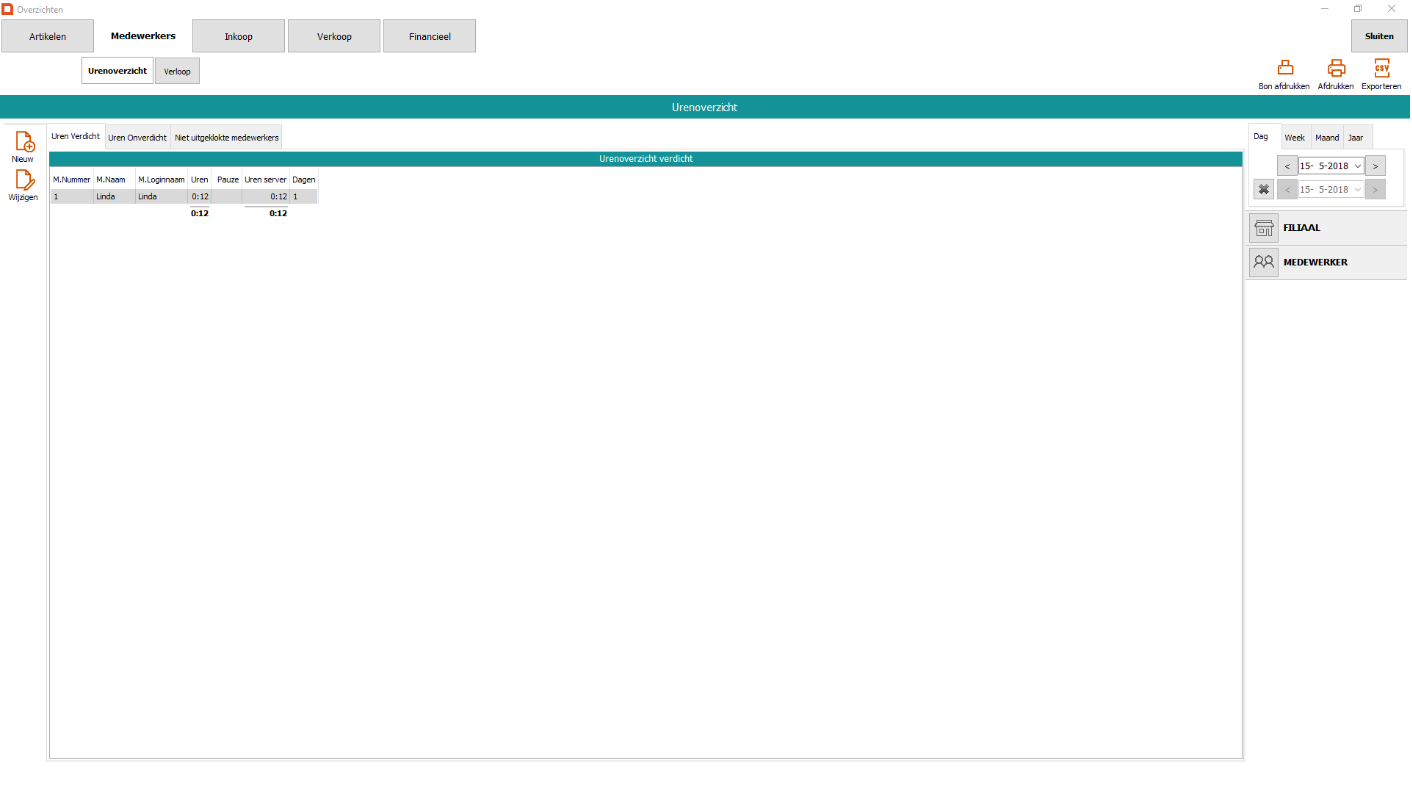
Task: Click the Wijzigen edit icon
Action: pos(24,180)
